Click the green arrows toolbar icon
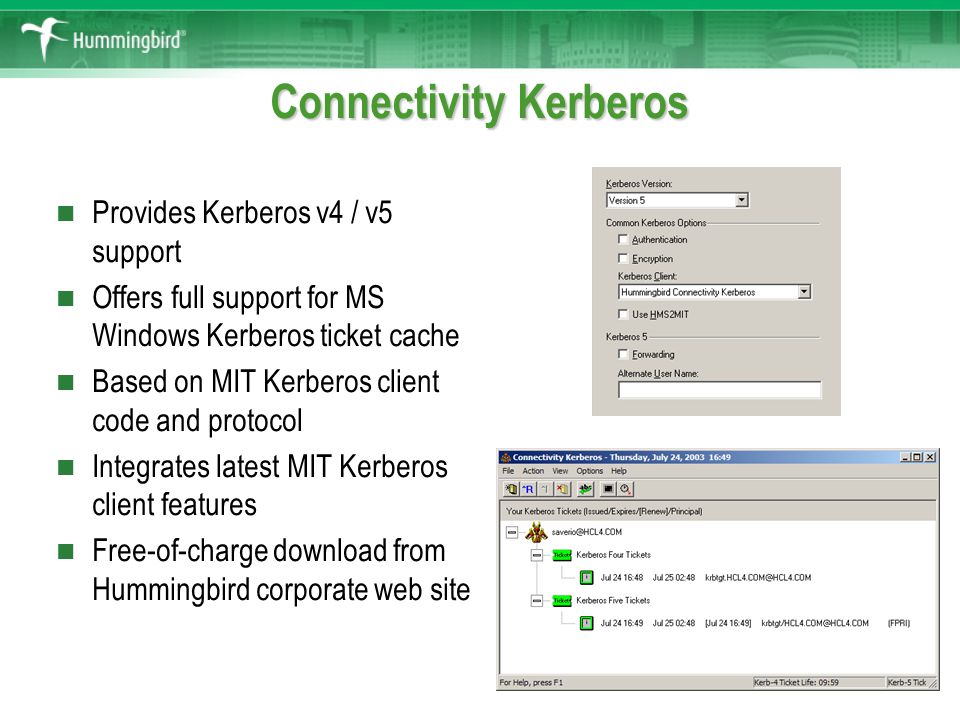Screen dimensions: 960x720 pyautogui.click(x=586, y=489)
